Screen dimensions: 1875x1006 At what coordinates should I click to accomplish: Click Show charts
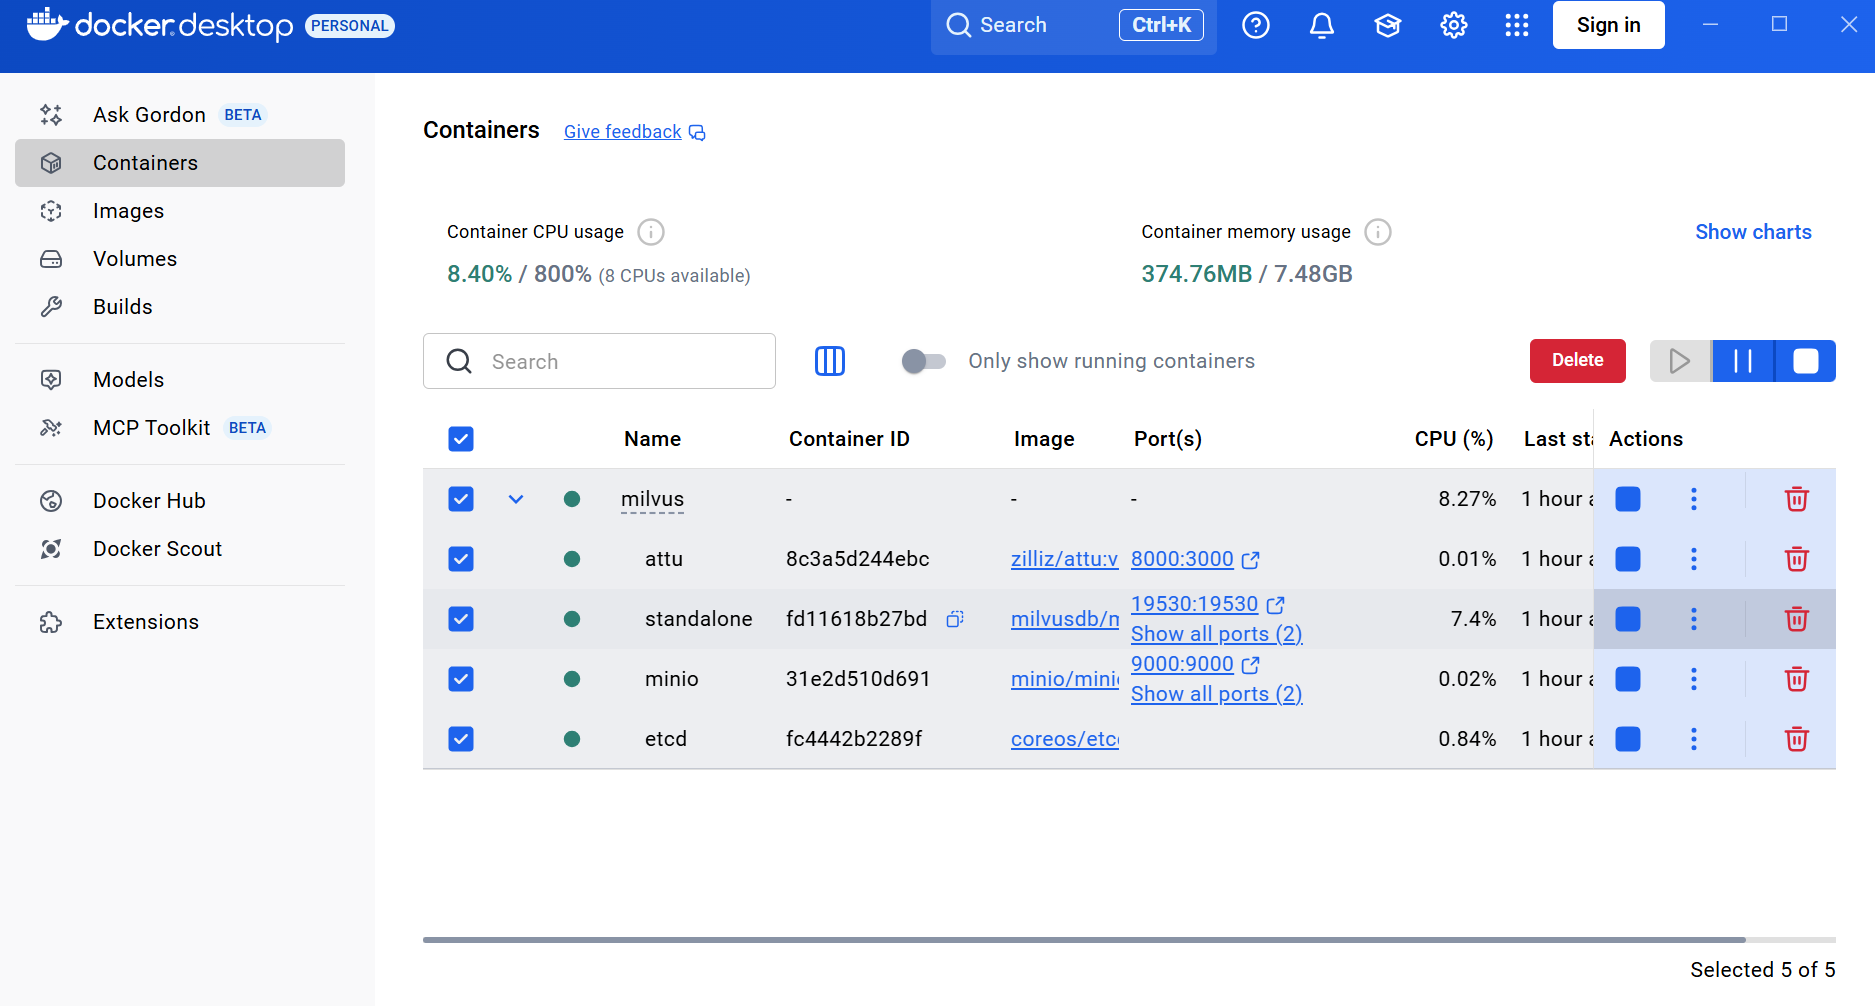(x=1753, y=232)
